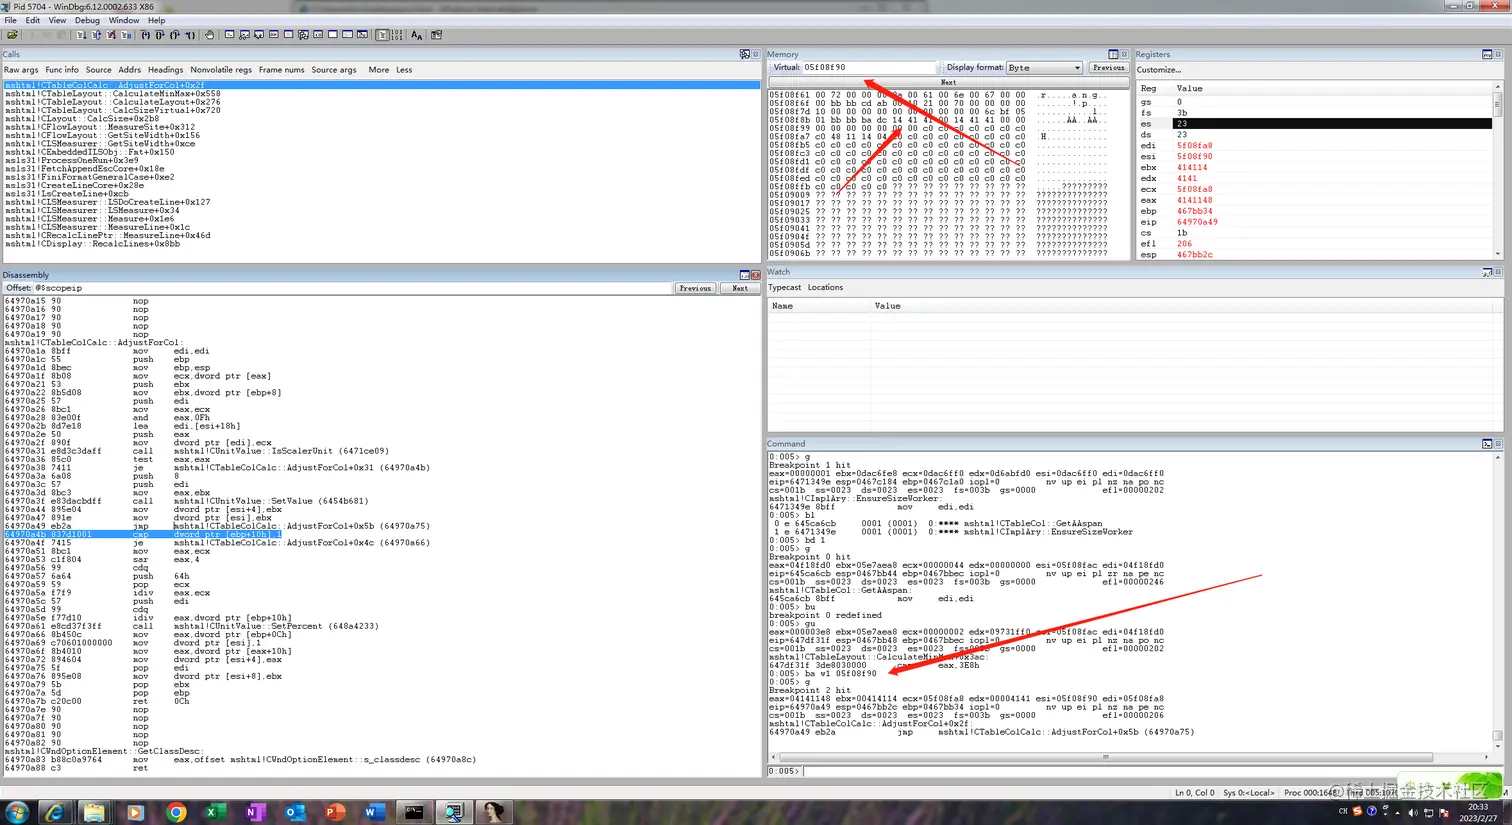This screenshot has height=825, width=1512.
Task: Open the Watch window via toolbar icon
Action: [244, 35]
